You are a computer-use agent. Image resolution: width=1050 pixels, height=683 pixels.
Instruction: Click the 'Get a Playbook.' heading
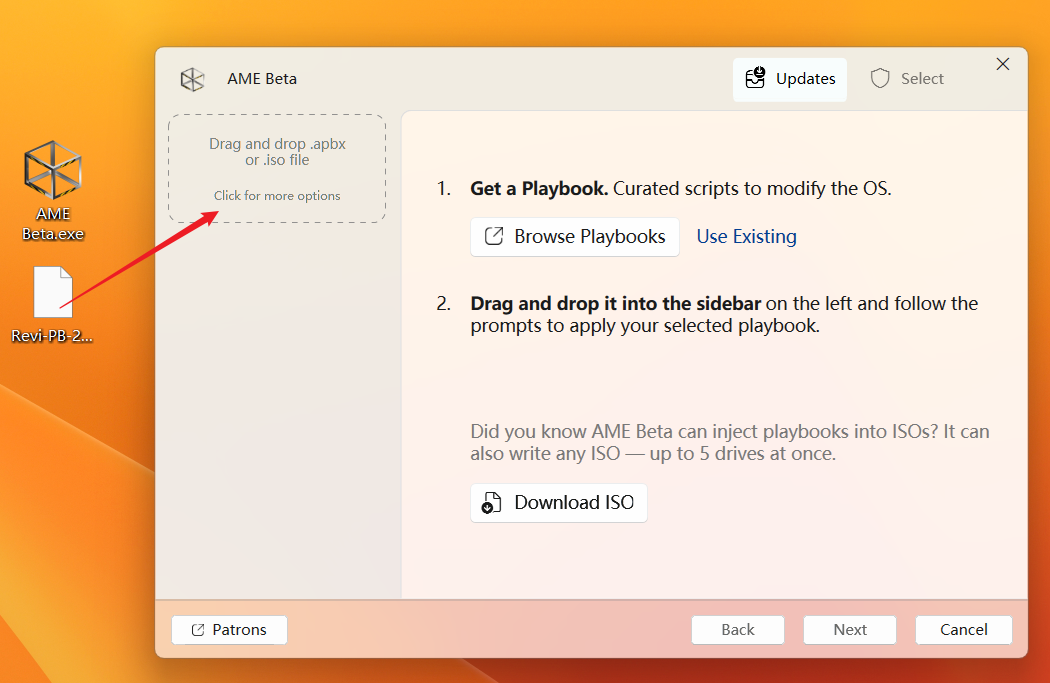[539, 189]
